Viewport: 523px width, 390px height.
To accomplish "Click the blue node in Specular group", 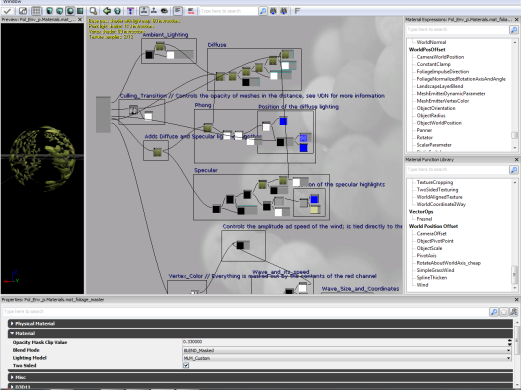I will click(314, 200).
